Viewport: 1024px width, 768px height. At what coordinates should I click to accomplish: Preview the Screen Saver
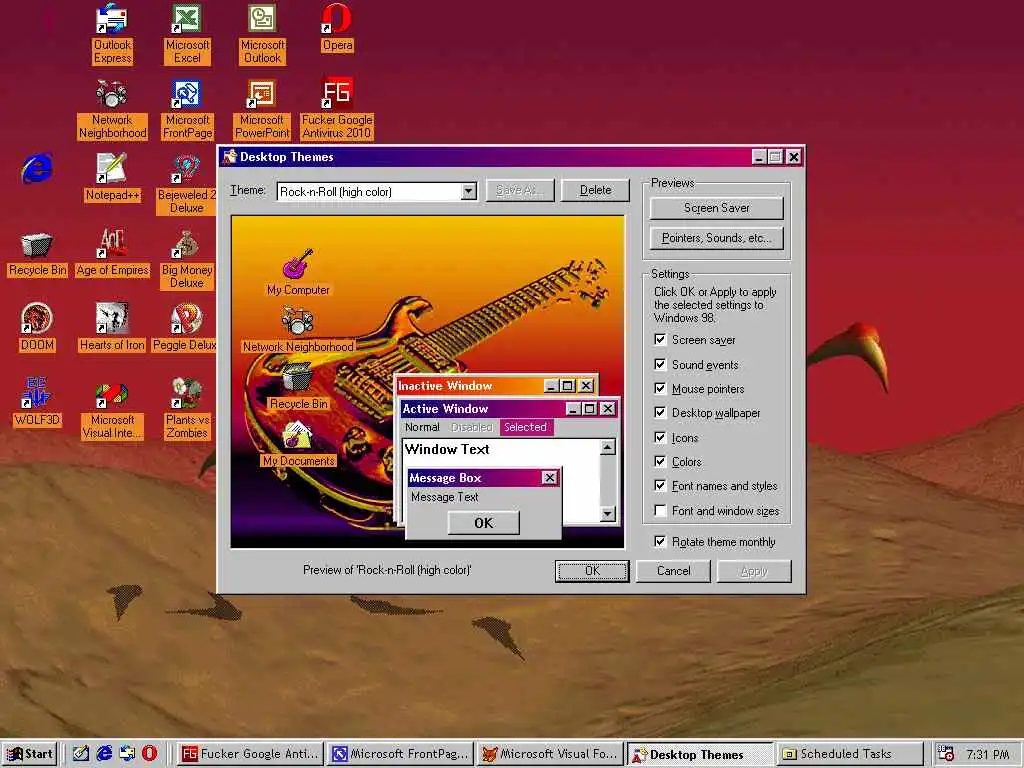tap(716, 208)
